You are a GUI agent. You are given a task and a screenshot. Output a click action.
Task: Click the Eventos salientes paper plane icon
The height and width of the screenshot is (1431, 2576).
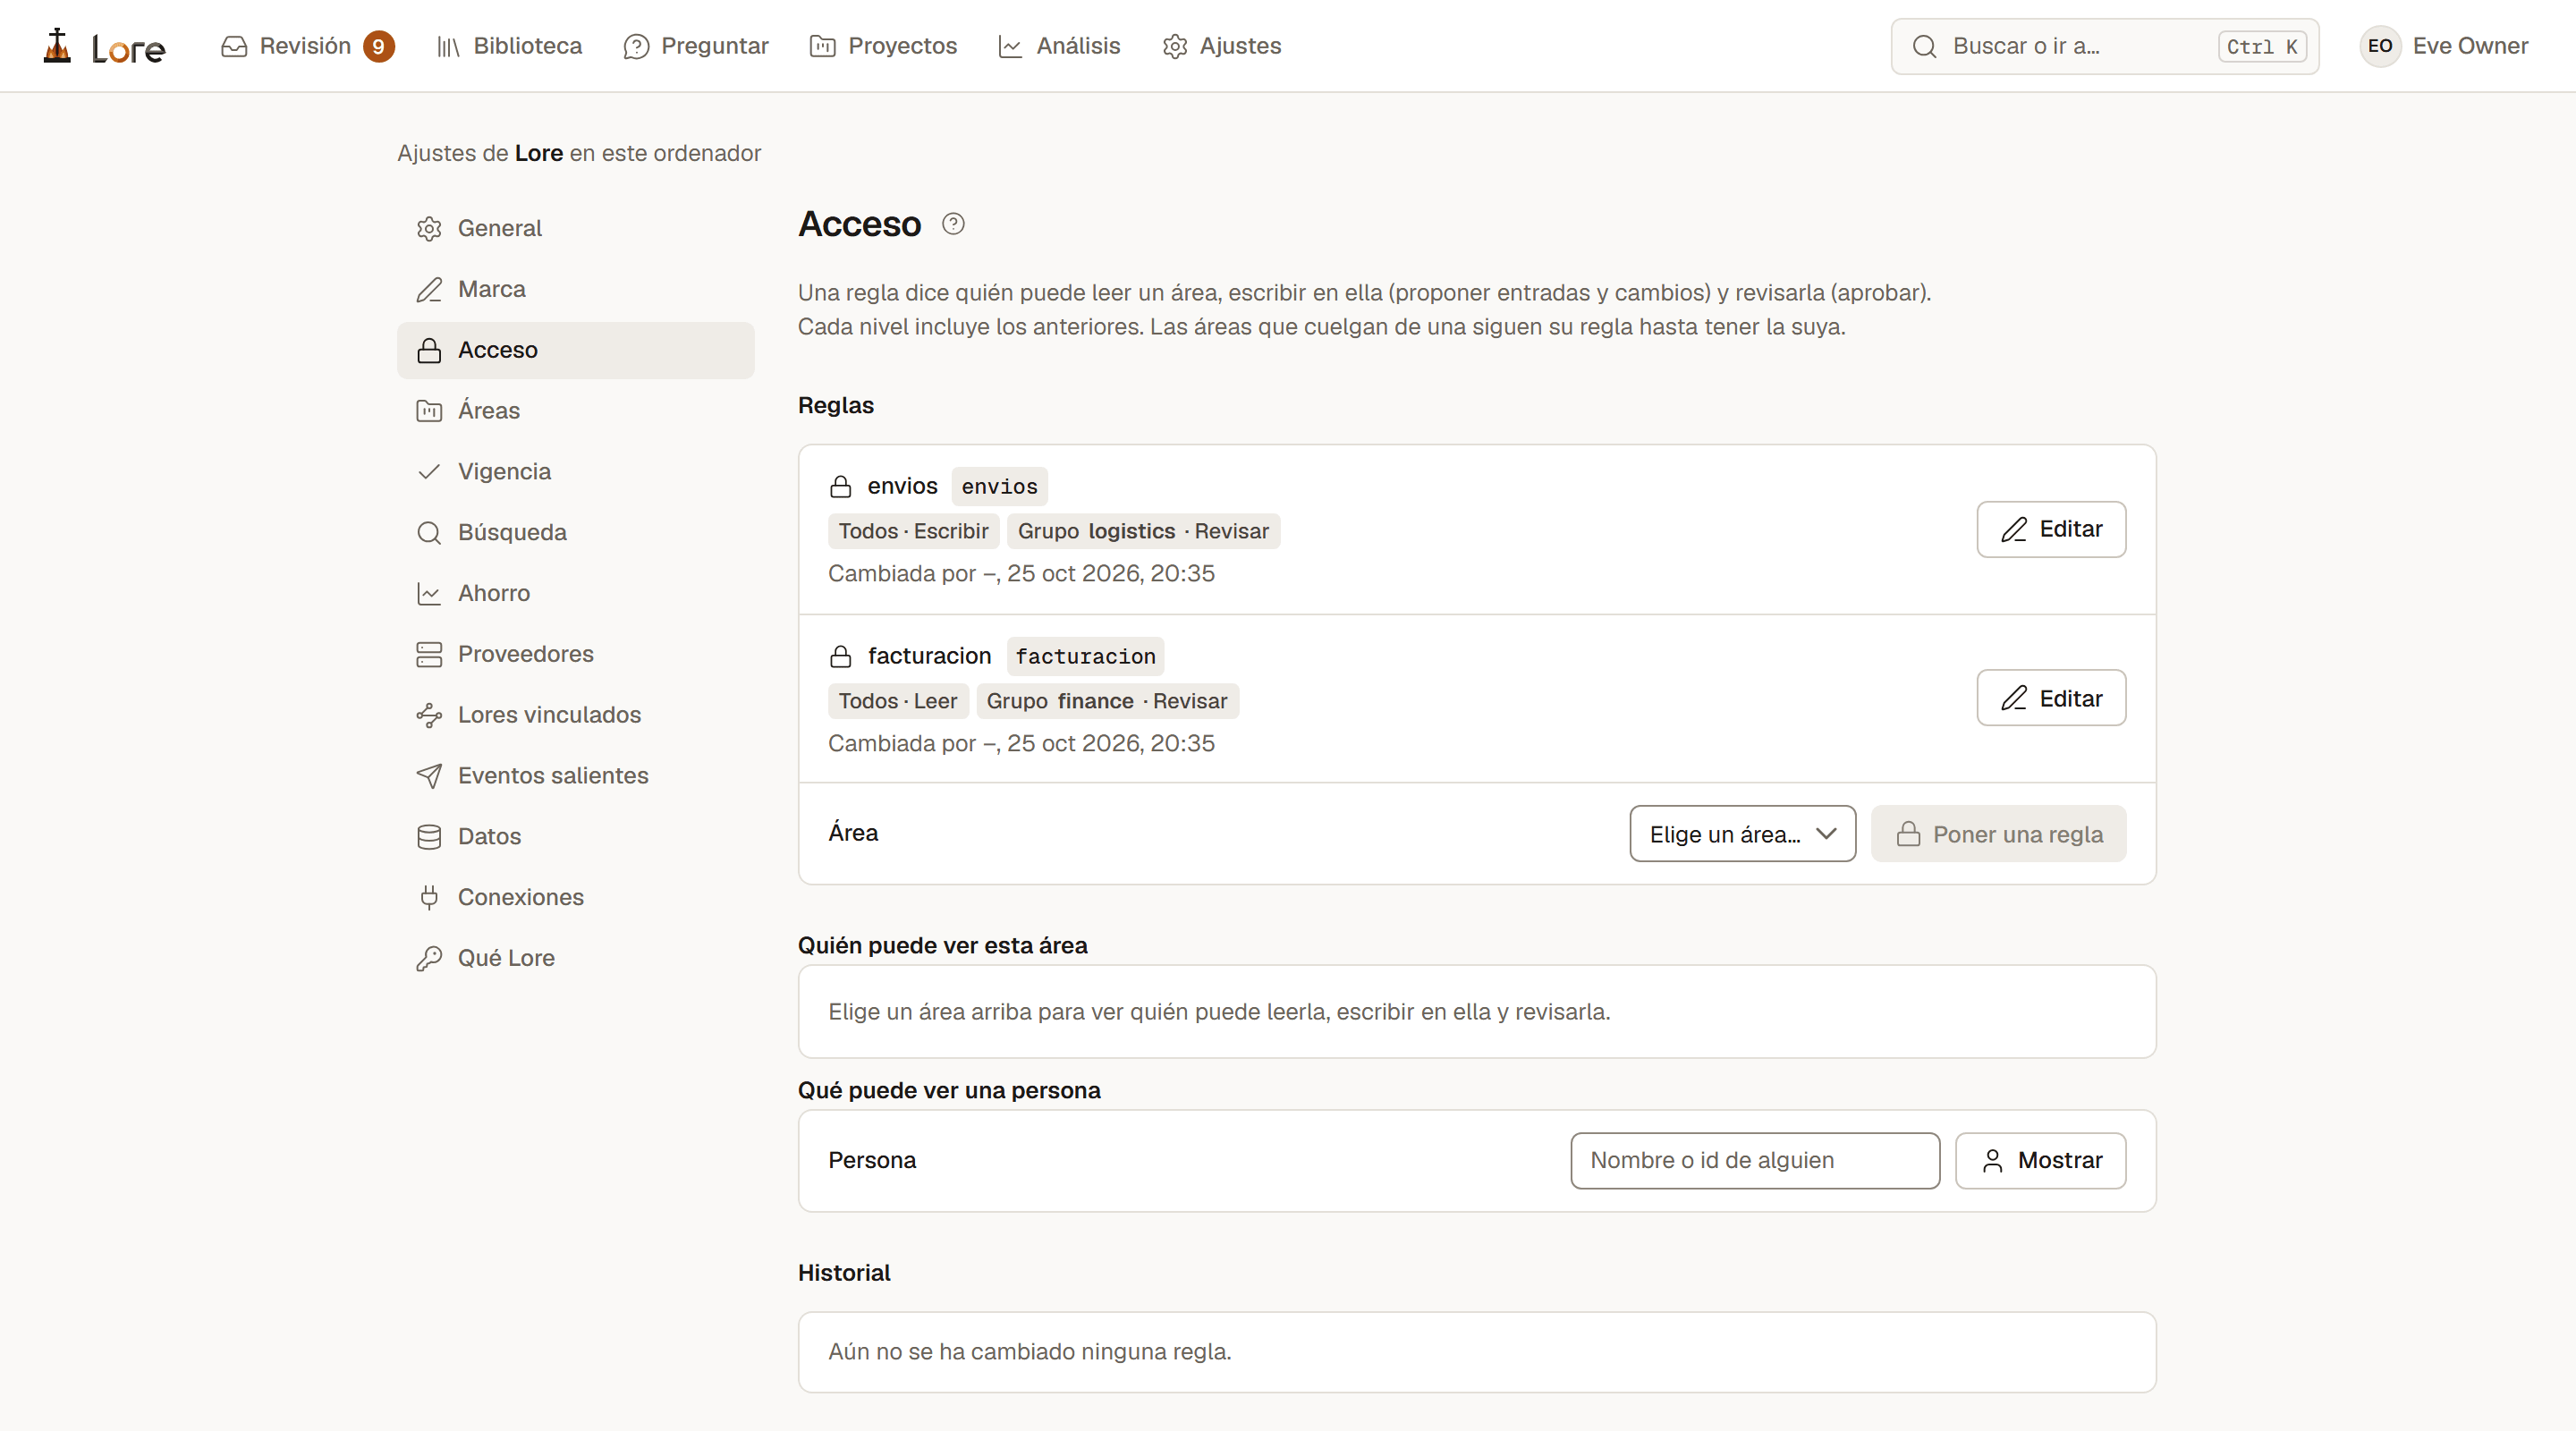pos(429,776)
